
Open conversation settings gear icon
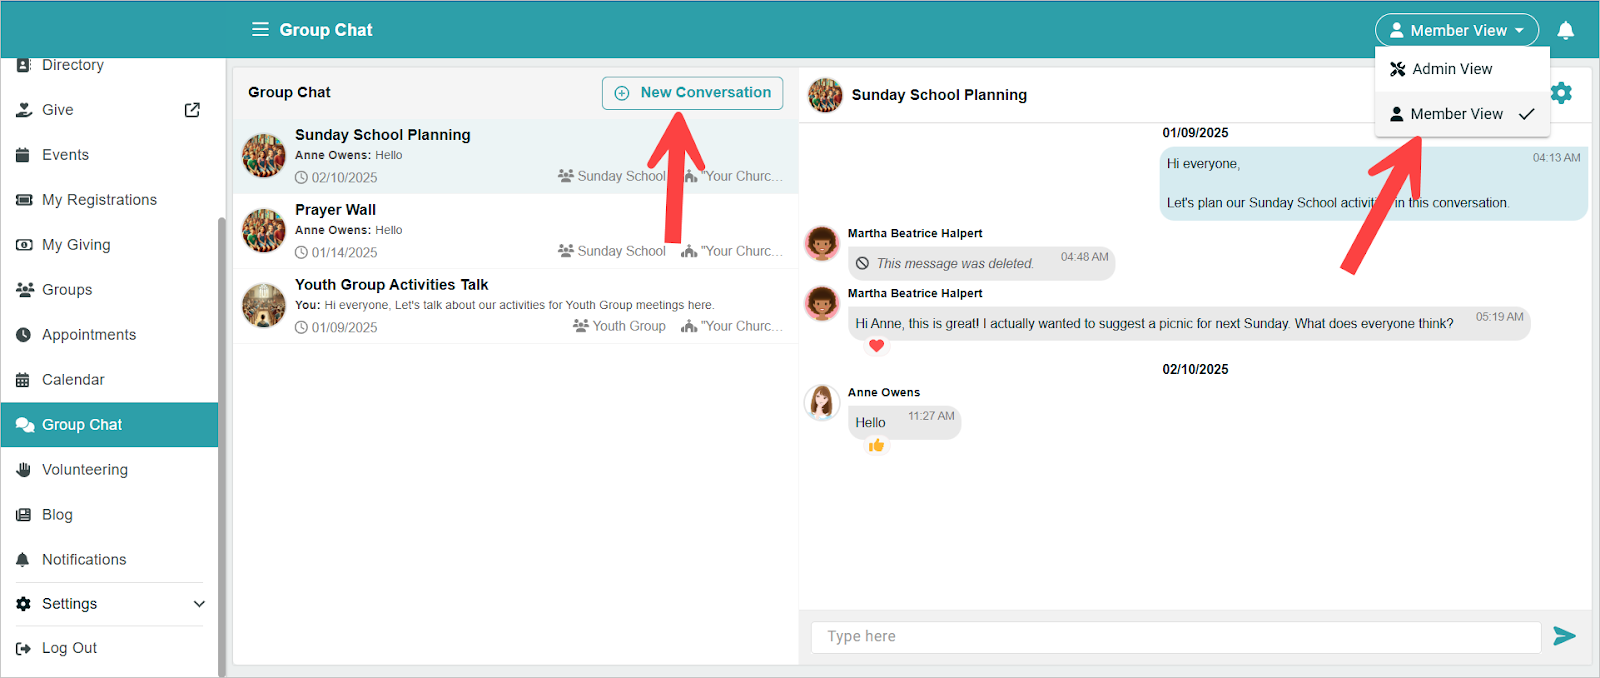pyautogui.click(x=1561, y=93)
